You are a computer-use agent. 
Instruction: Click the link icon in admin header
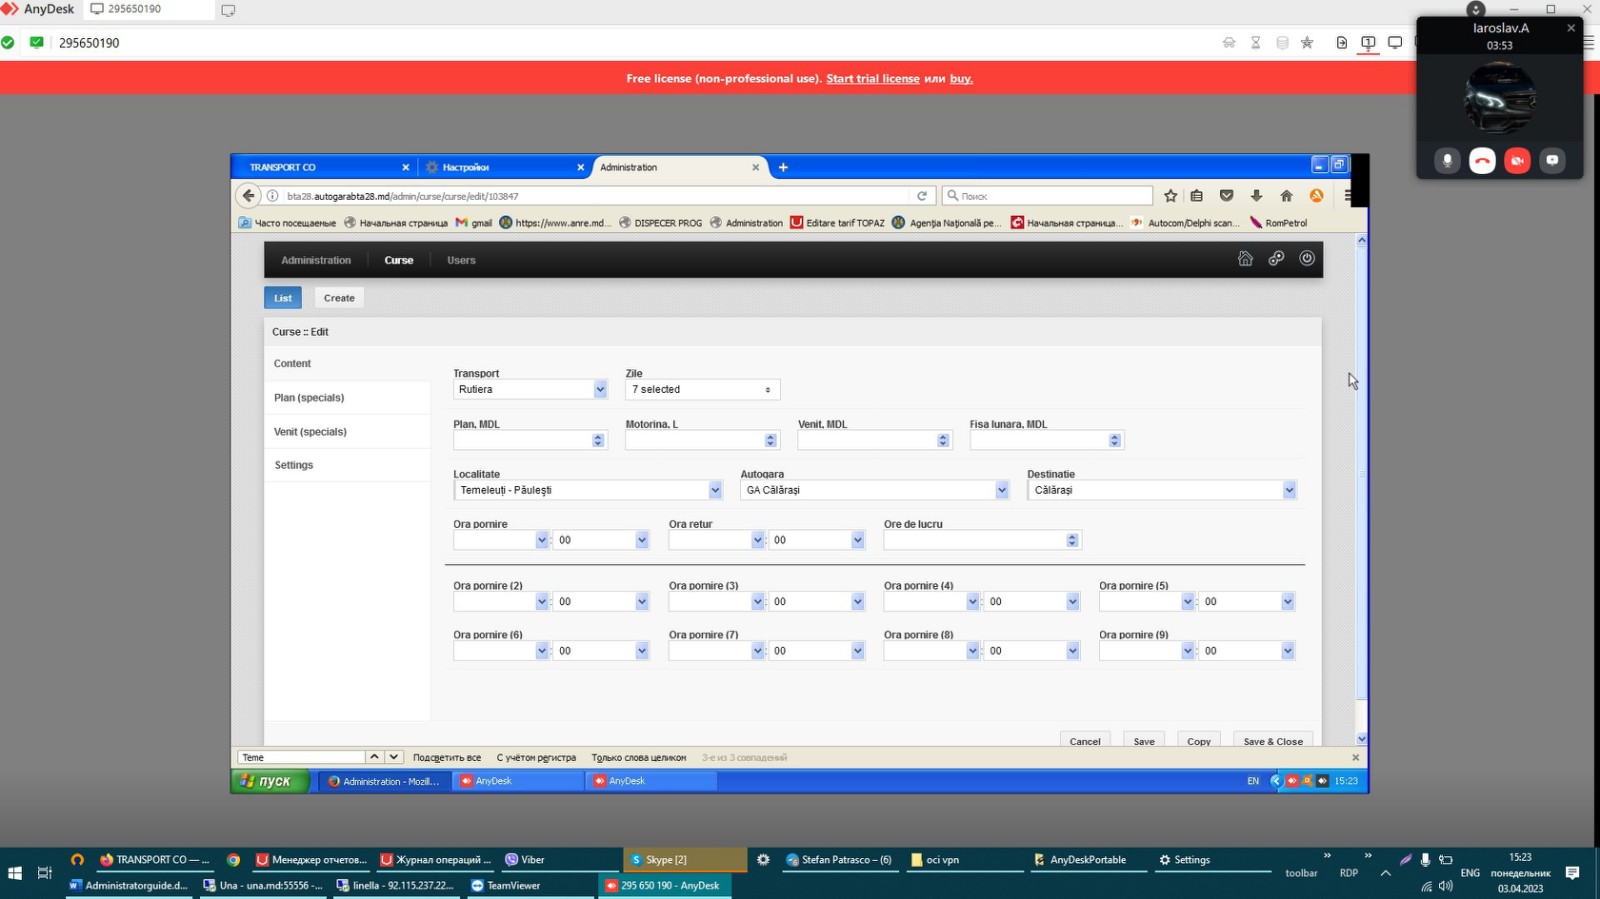tap(1276, 258)
